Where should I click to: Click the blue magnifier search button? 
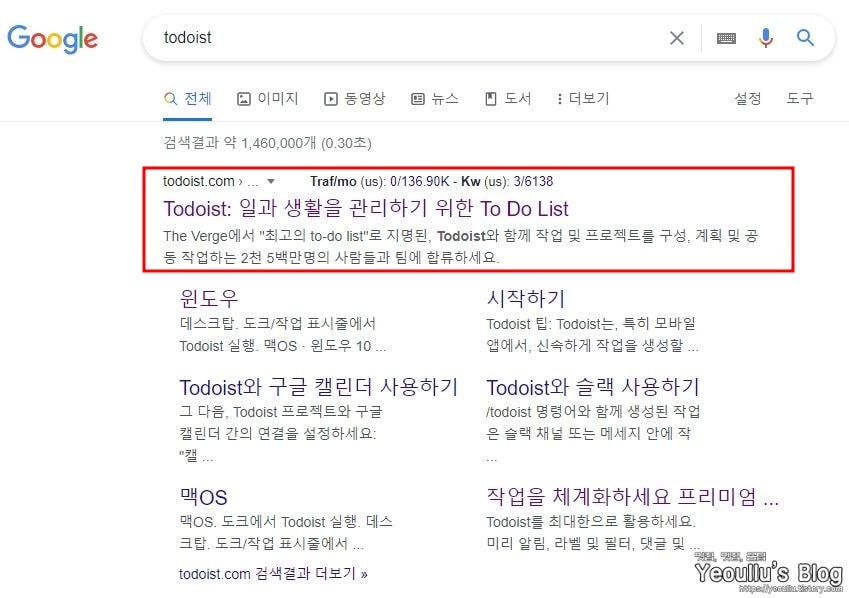pyautogui.click(x=805, y=37)
